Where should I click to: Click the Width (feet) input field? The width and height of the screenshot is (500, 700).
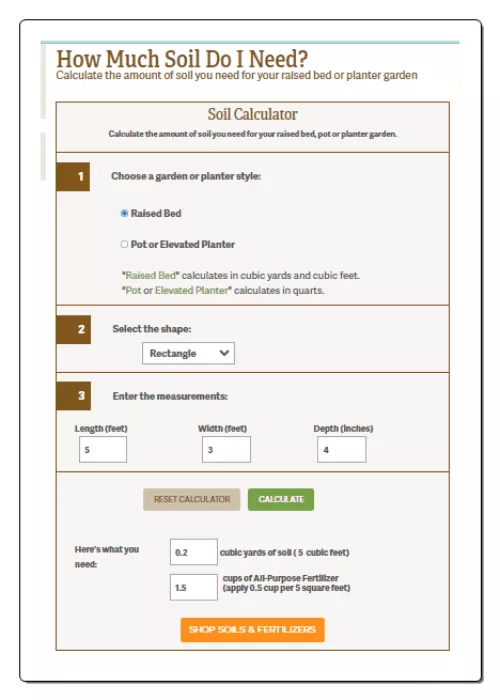click(226, 449)
